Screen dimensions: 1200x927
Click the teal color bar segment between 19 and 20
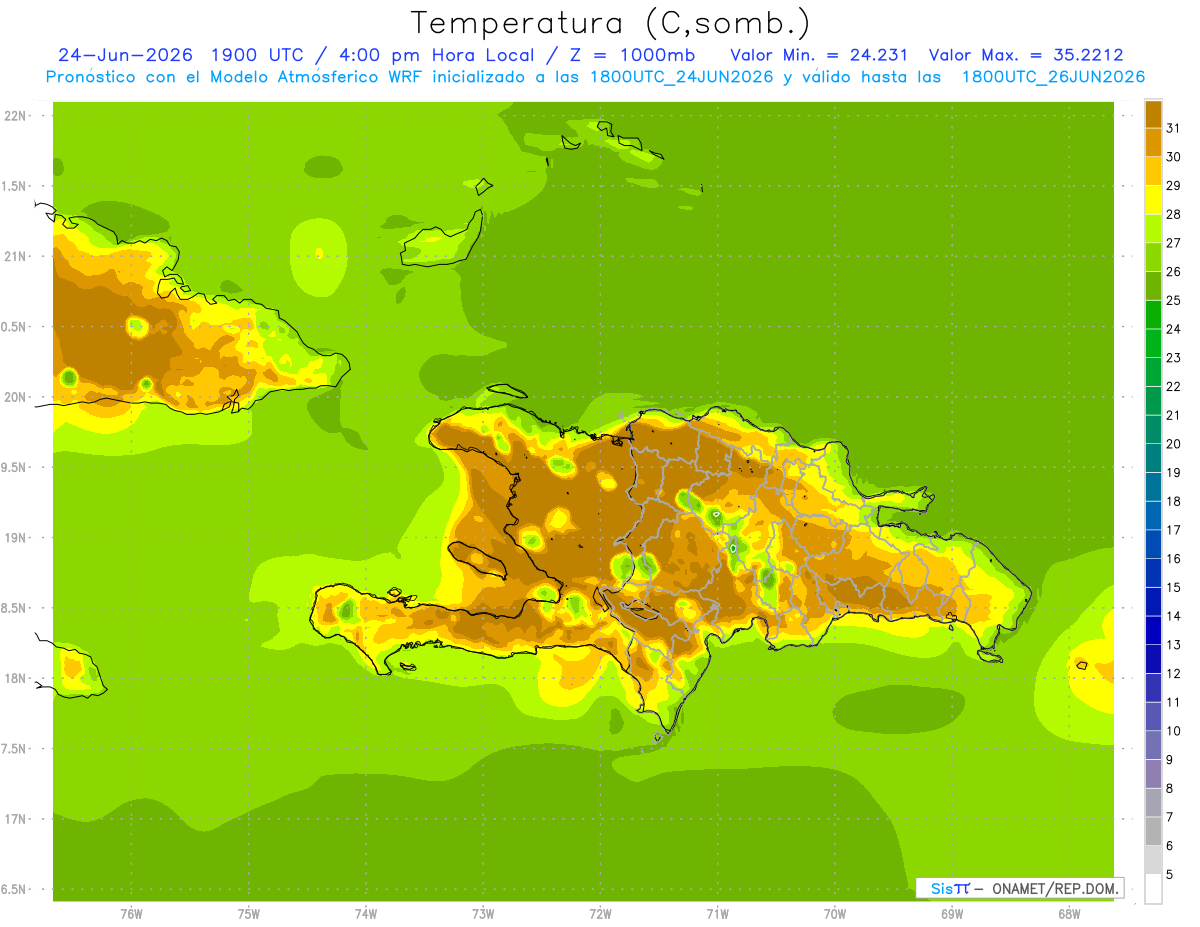[1153, 458]
